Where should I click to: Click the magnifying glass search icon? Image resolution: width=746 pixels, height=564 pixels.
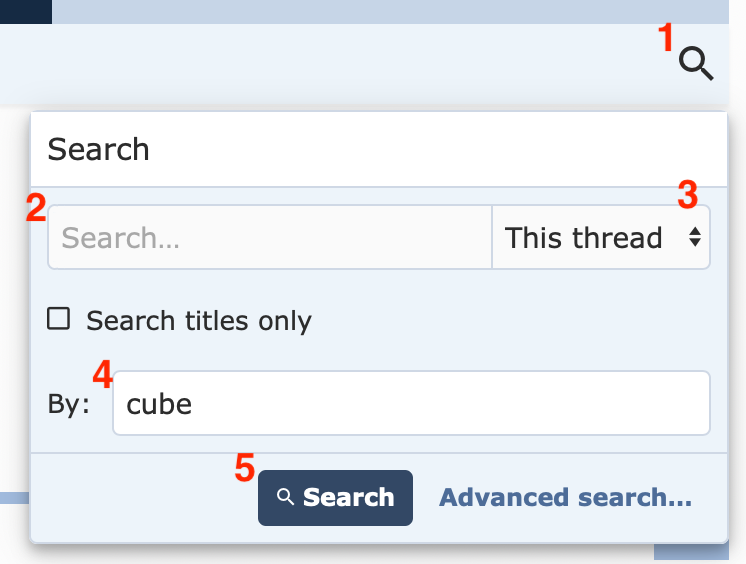click(696, 64)
